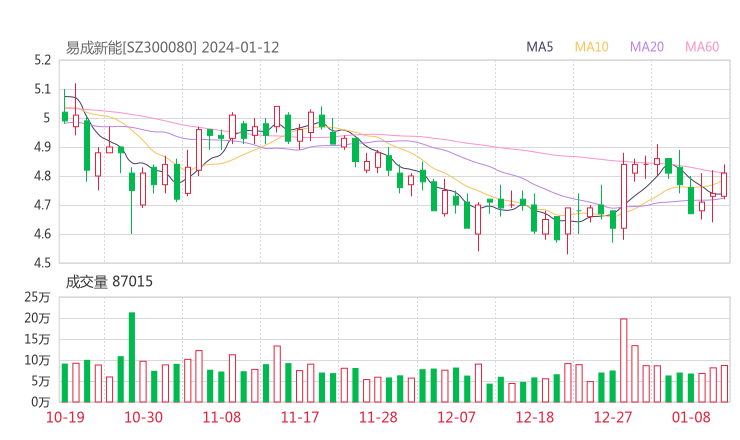Click the 15万 volume axis label

coord(37,339)
